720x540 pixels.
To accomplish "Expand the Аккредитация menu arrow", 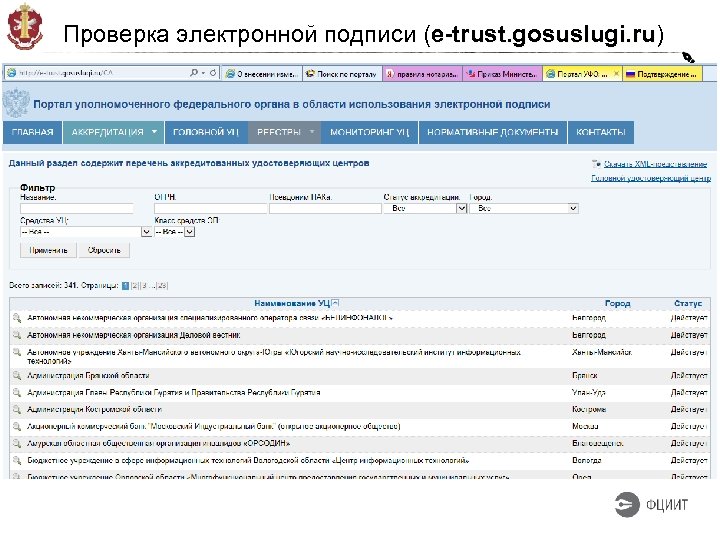I will (x=155, y=132).
